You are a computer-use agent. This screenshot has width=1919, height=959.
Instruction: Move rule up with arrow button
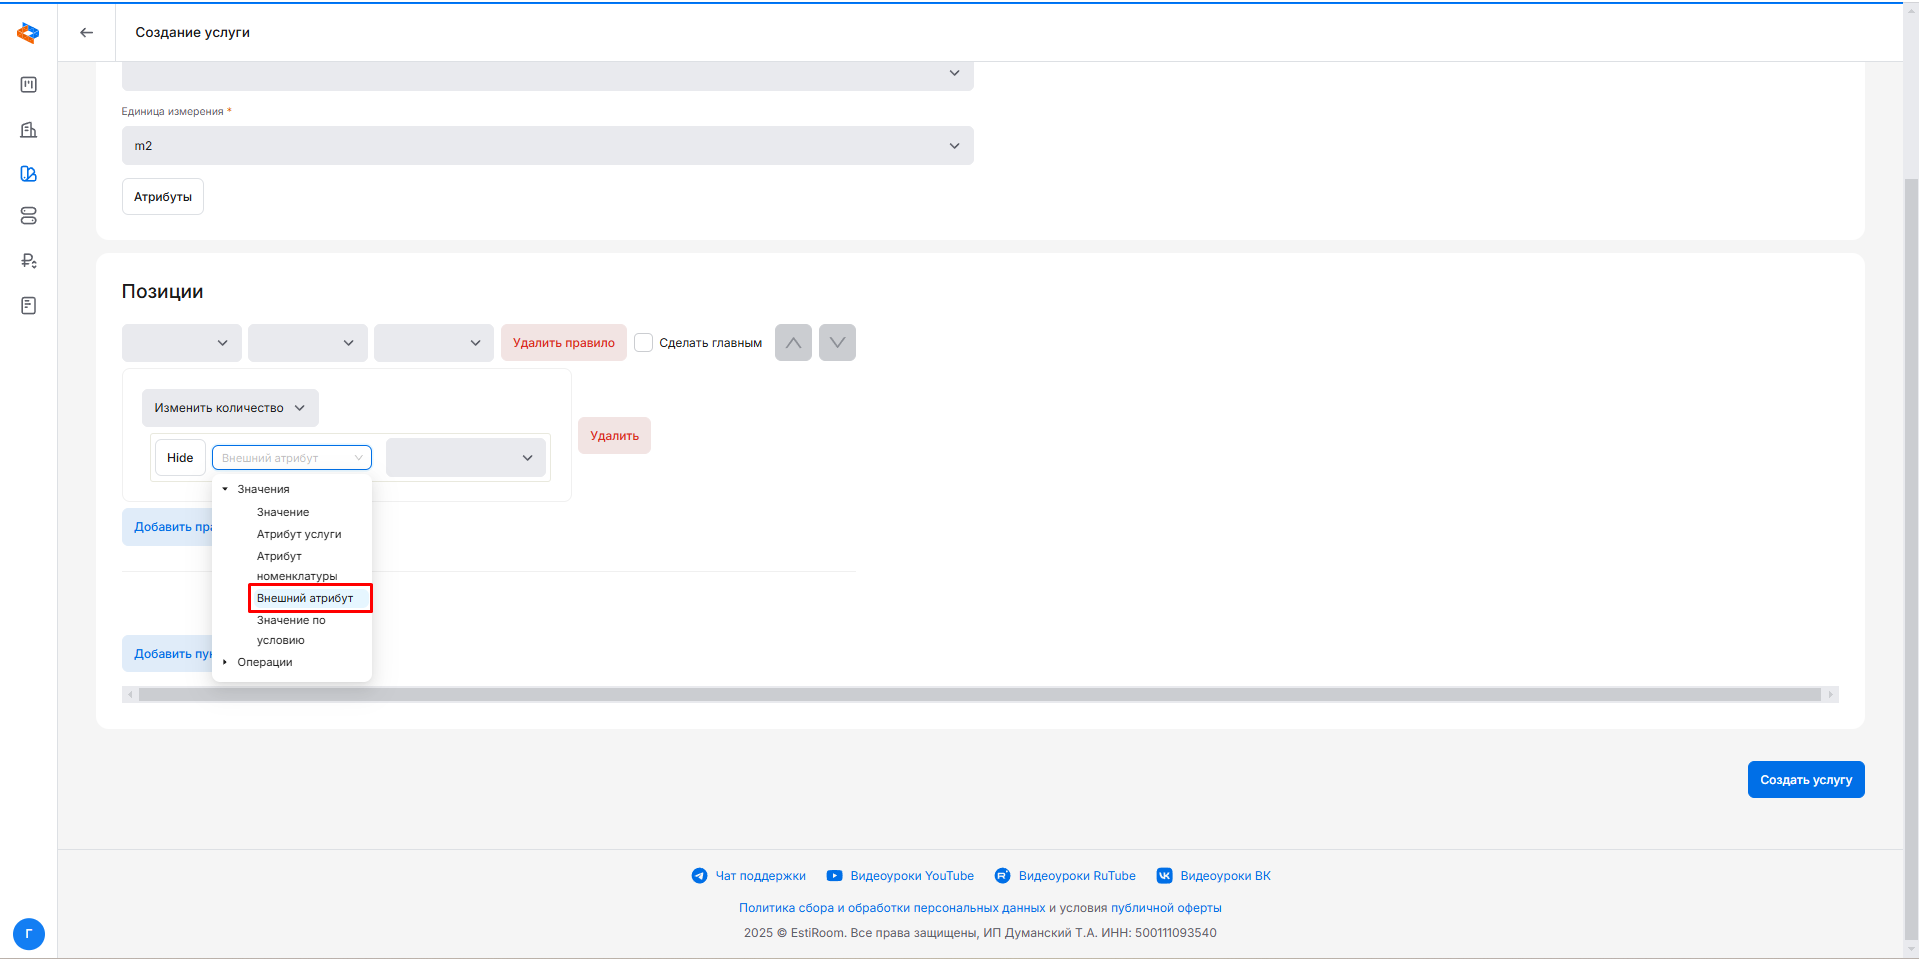pyautogui.click(x=793, y=343)
